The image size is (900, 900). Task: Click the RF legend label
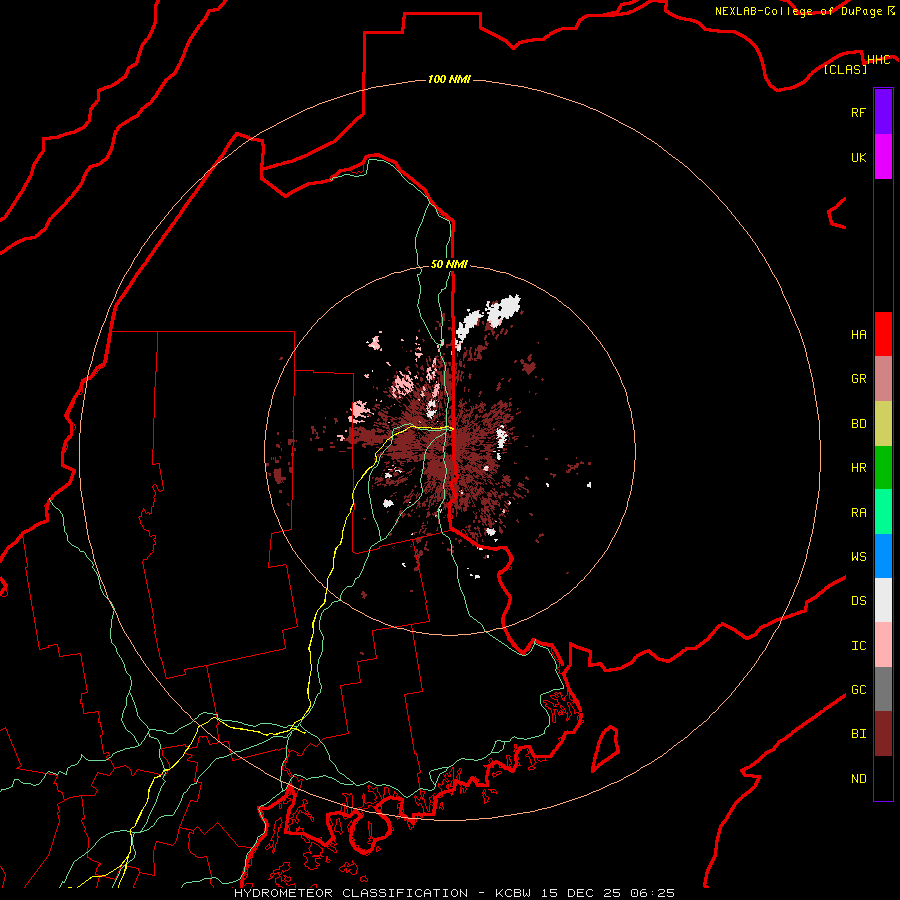(x=858, y=112)
